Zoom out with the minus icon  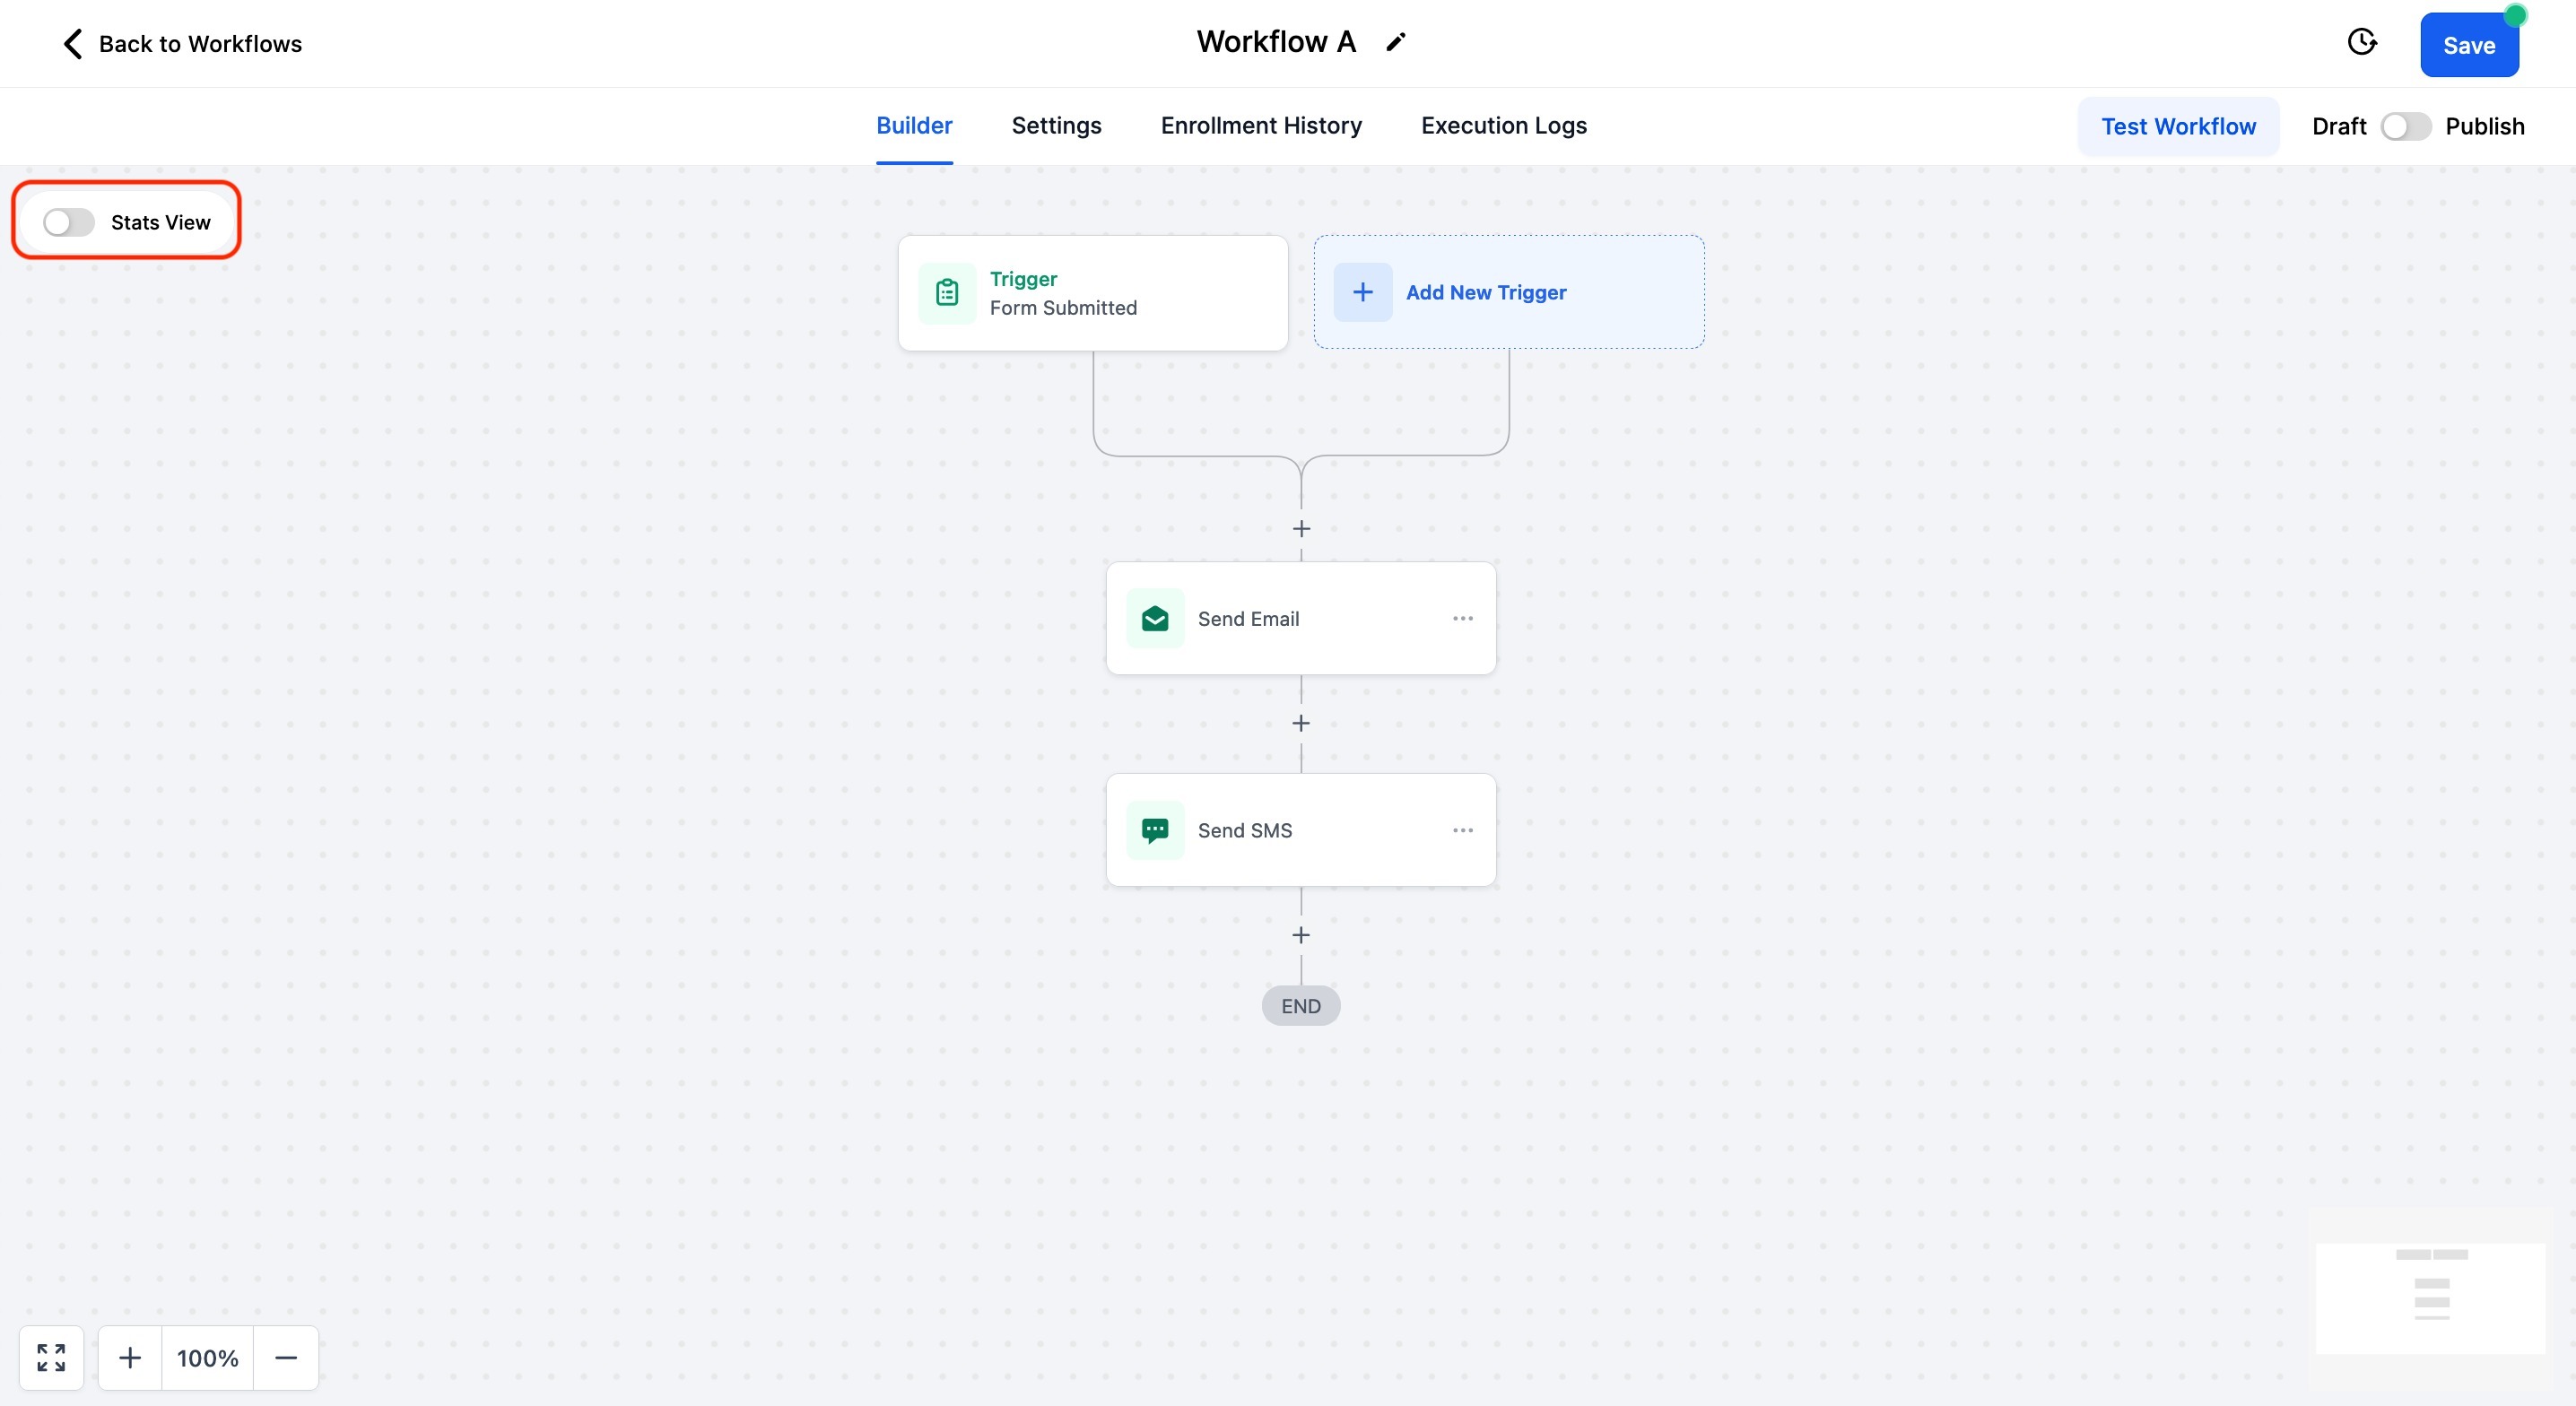286,1357
